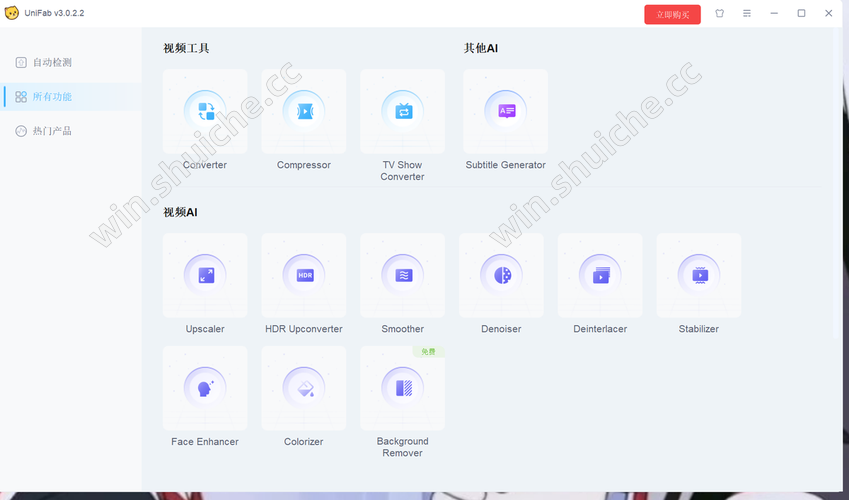This screenshot has width=849, height=500.
Task: Close the UniFab window
Action: (828, 13)
